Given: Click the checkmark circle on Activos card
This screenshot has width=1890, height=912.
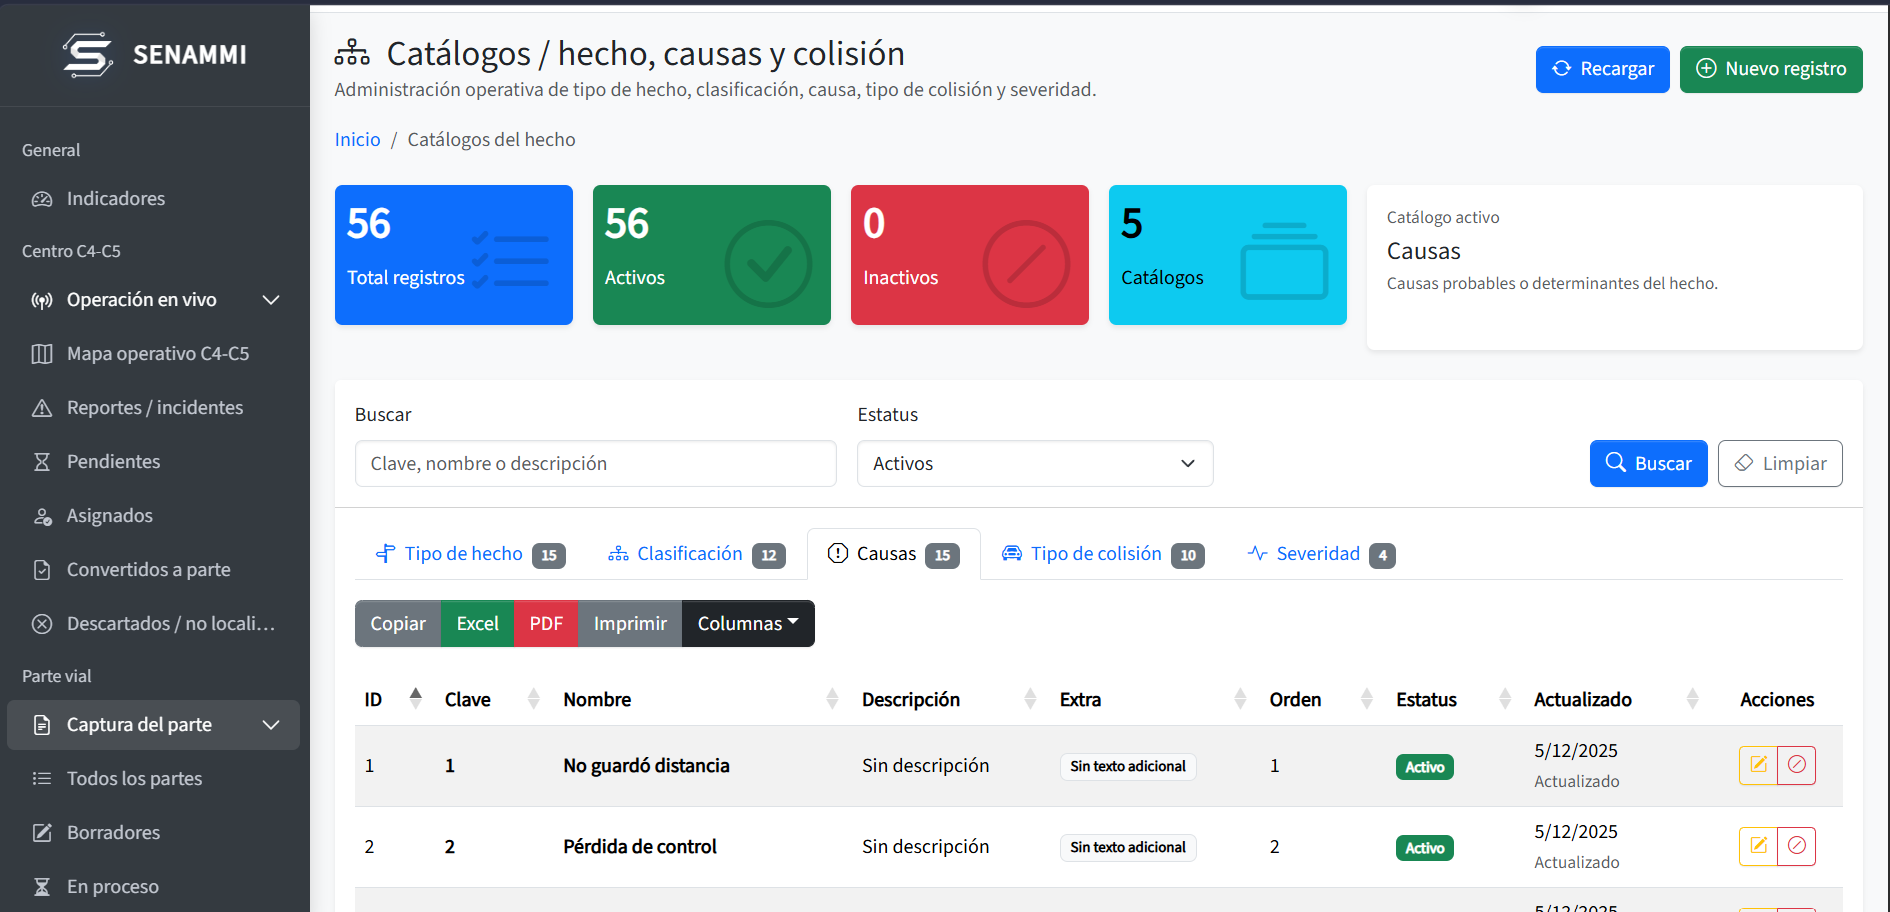Looking at the screenshot, I should [x=768, y=264].
